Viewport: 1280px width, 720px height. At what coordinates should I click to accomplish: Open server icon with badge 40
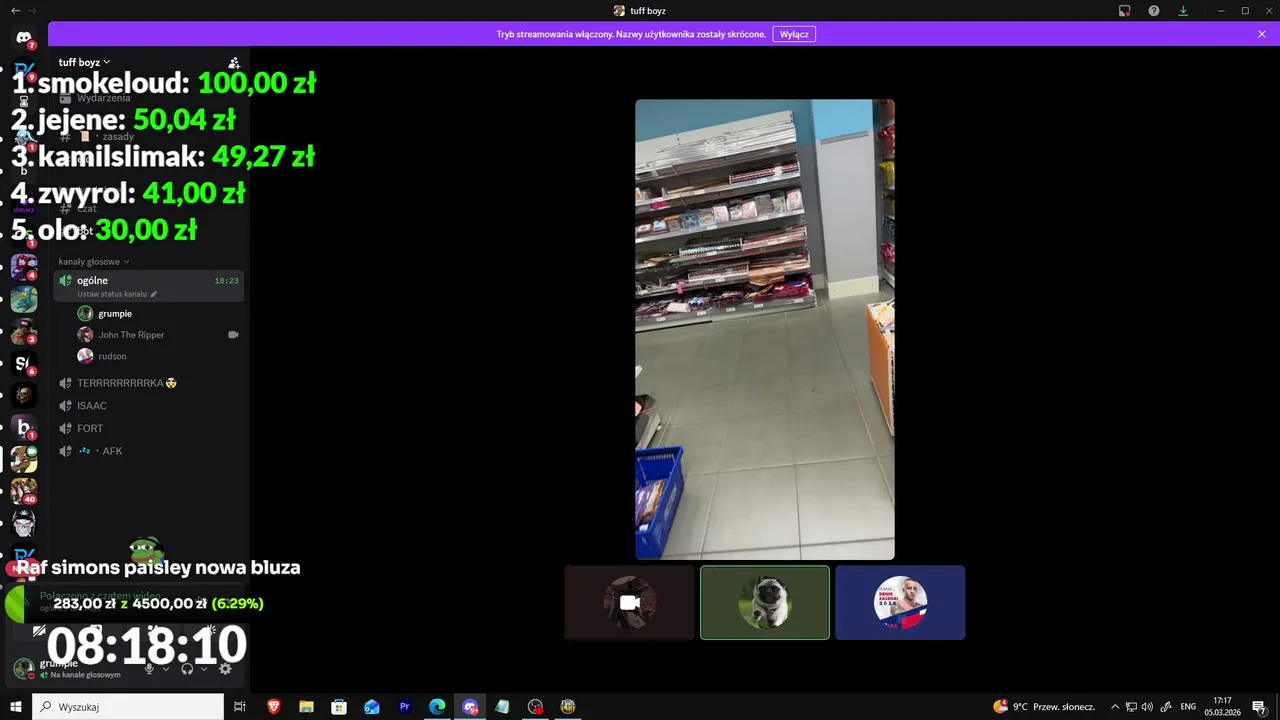tap(24, 490)
